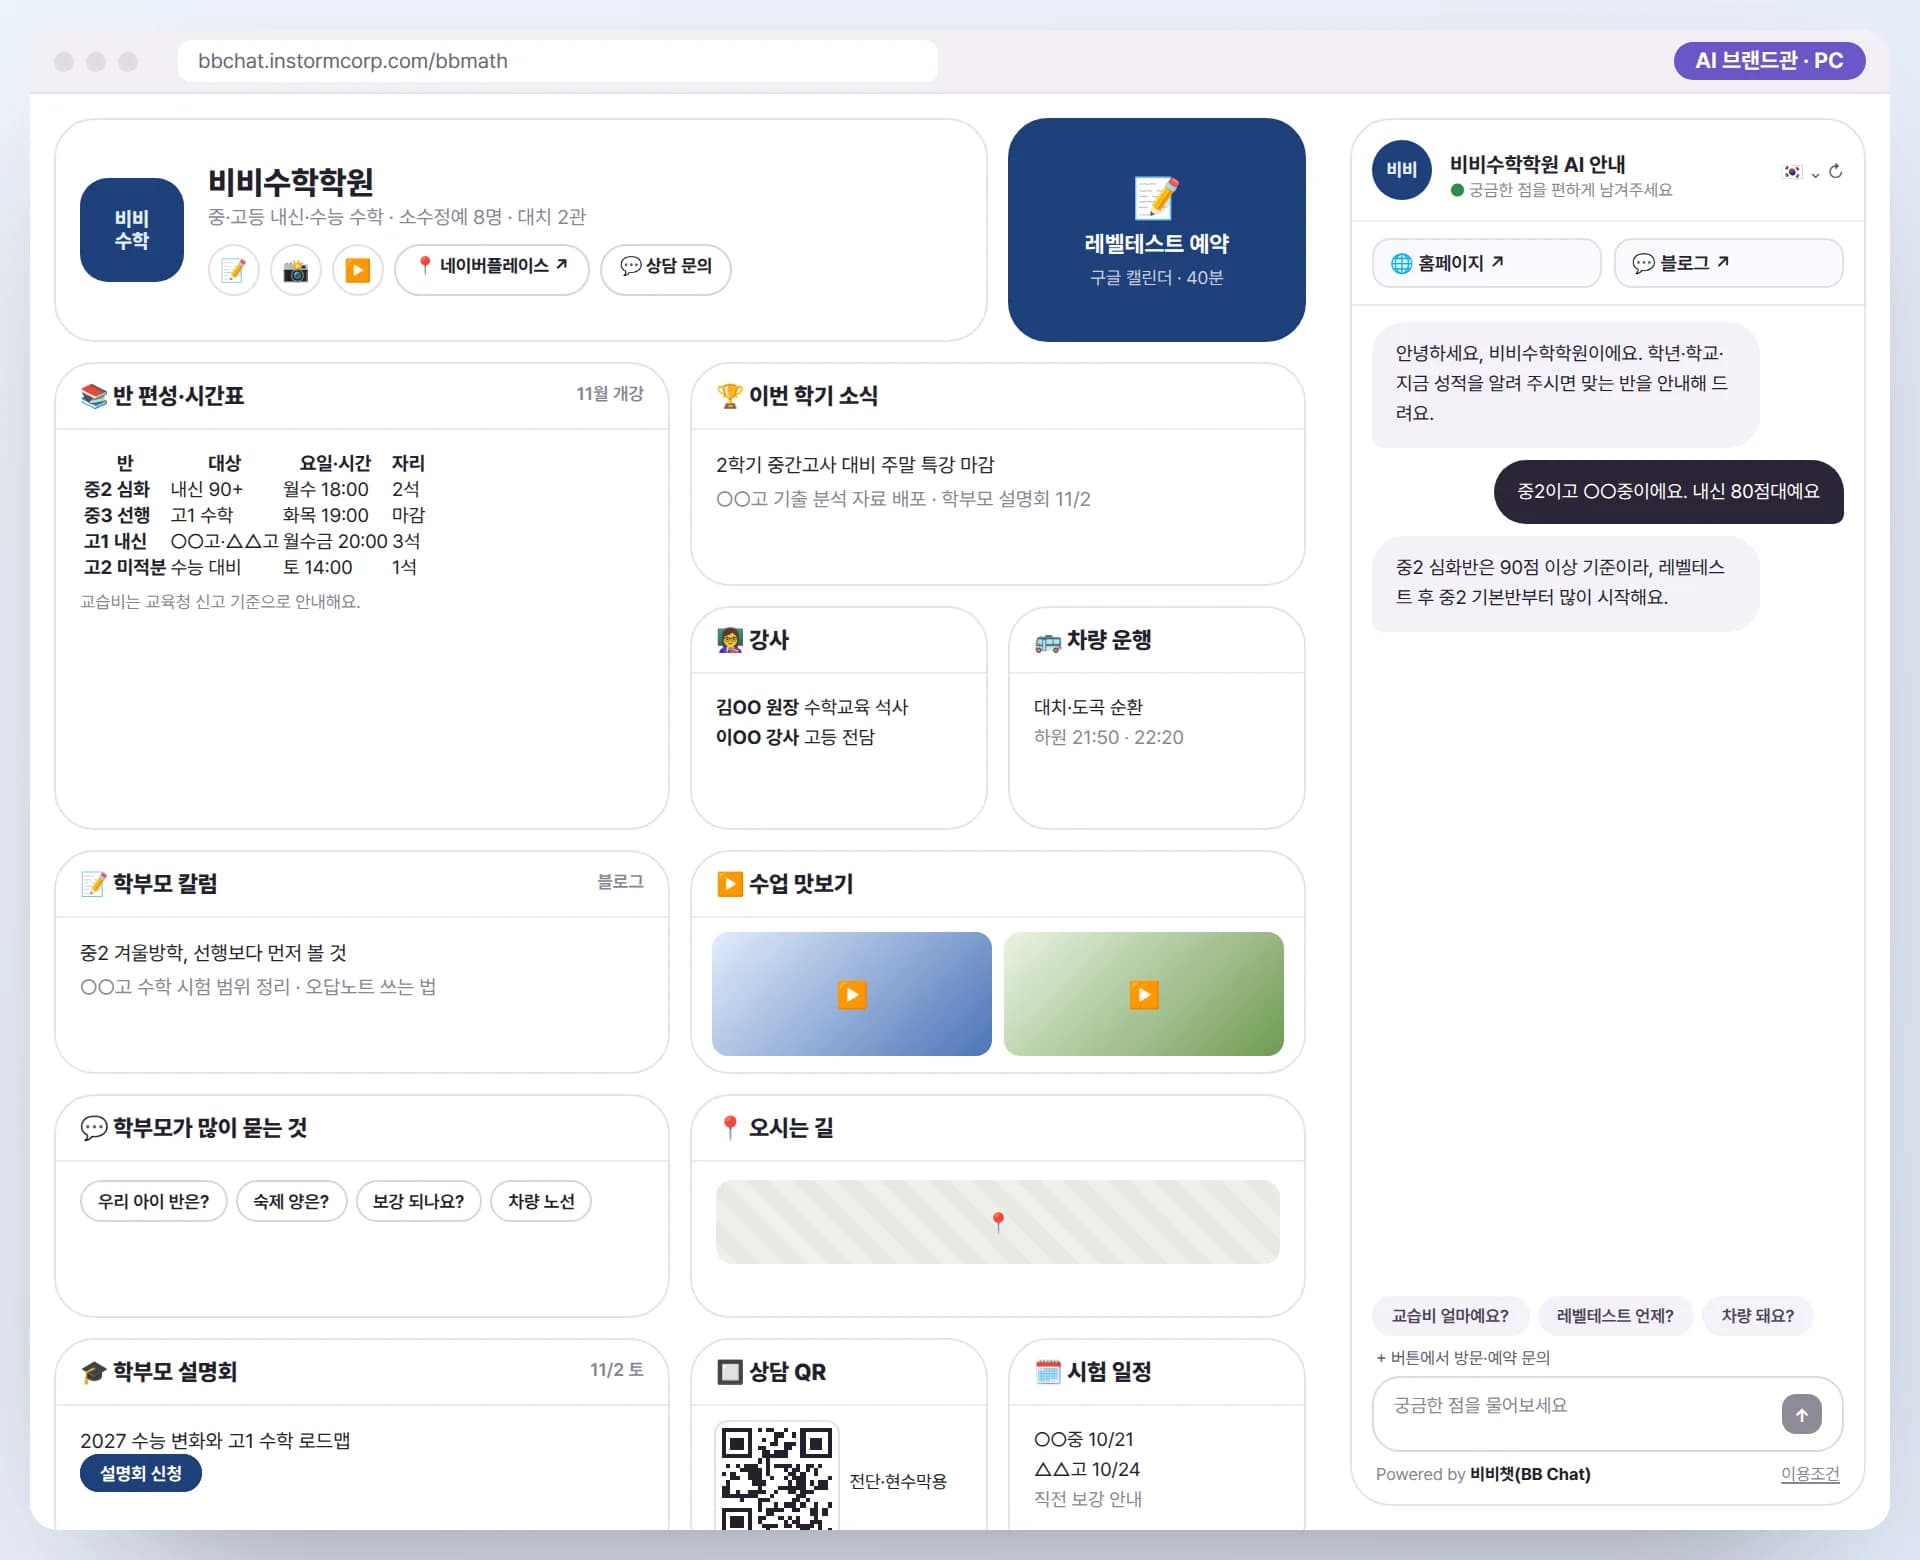Viewport: 1920px width, 1560px height.
Task: Click the 고1 내신 class row
Action: click(x=253, y=541)
